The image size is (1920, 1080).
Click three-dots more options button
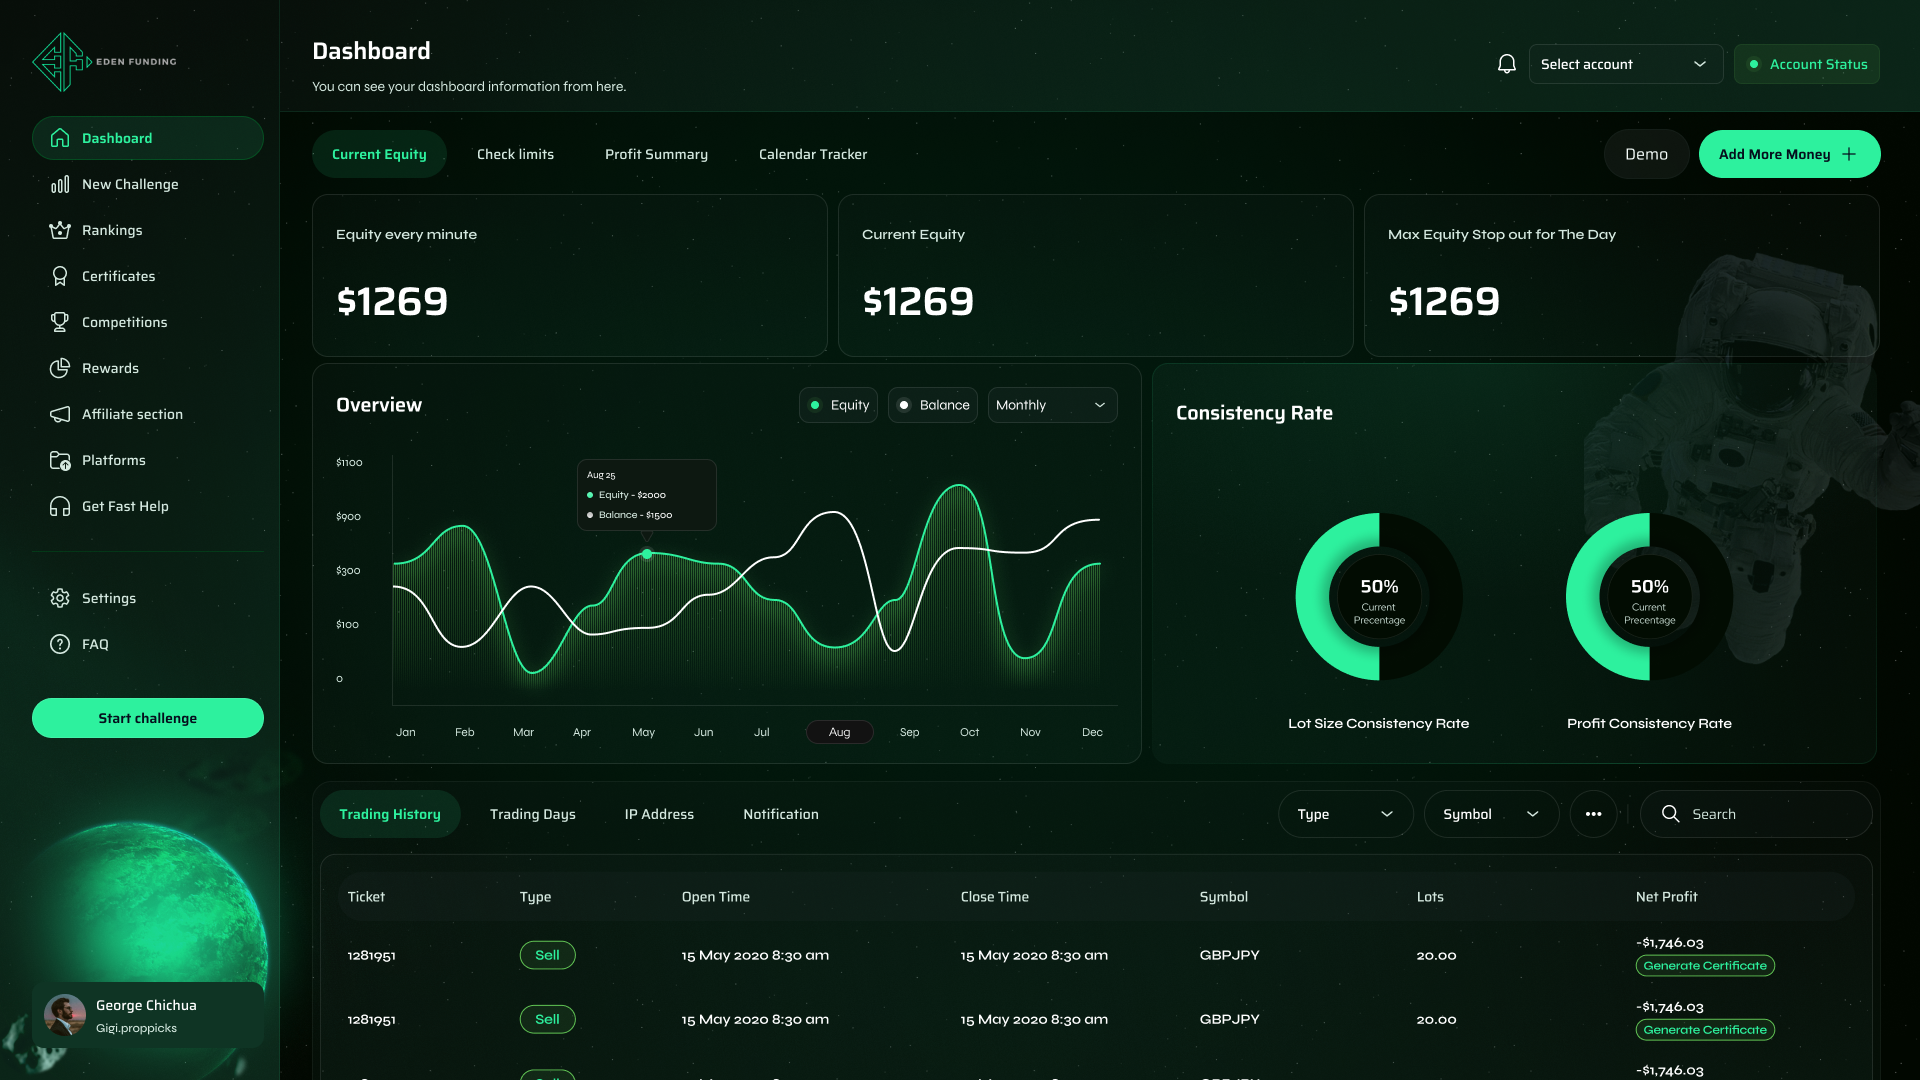(x=1593, y=814)
